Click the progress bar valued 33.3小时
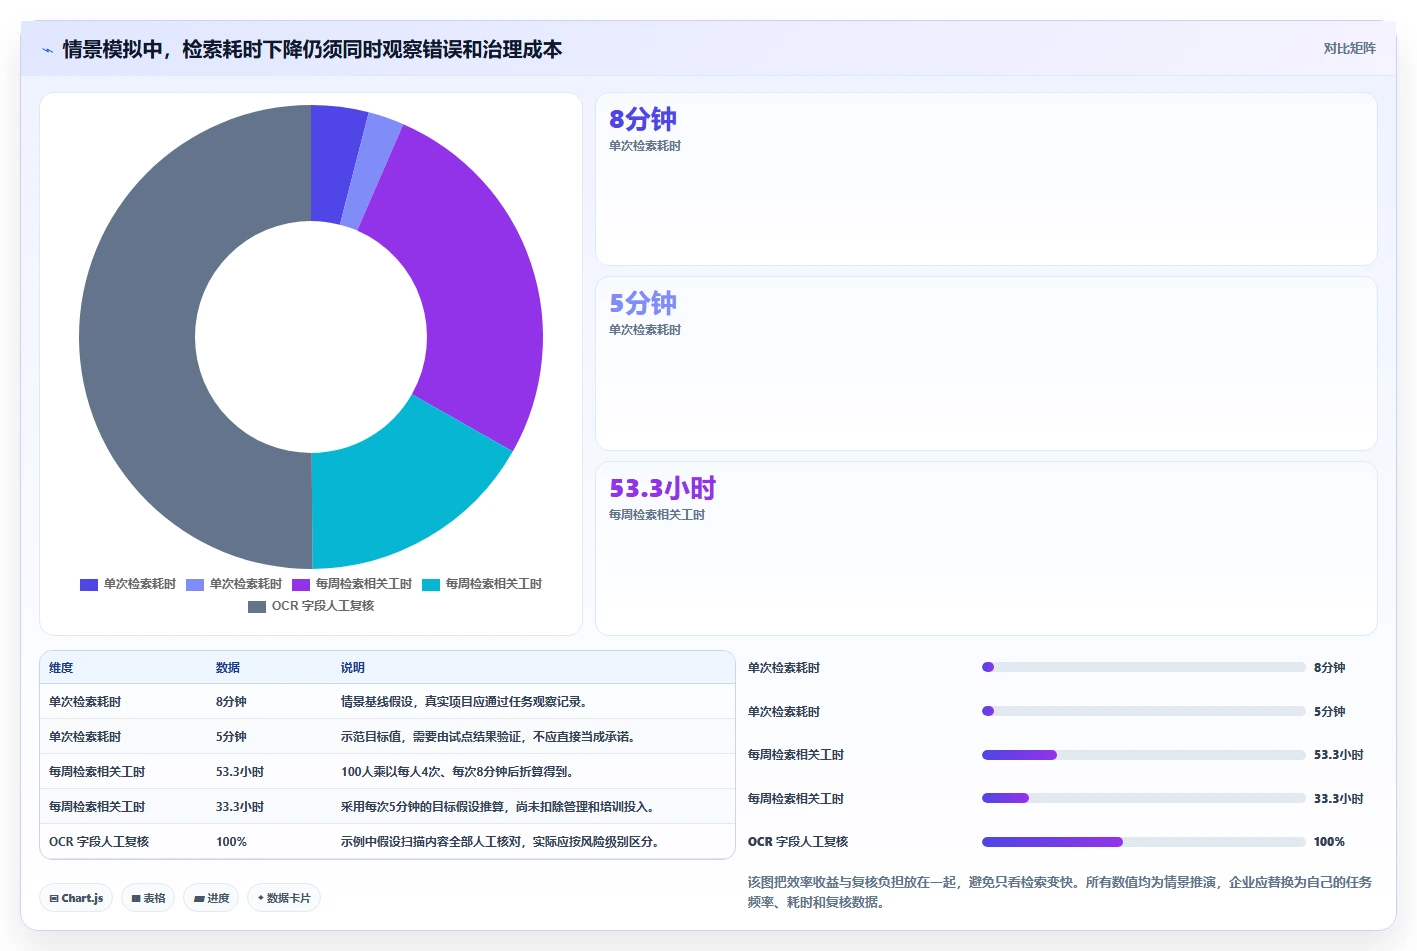 tap(1144, 798)
